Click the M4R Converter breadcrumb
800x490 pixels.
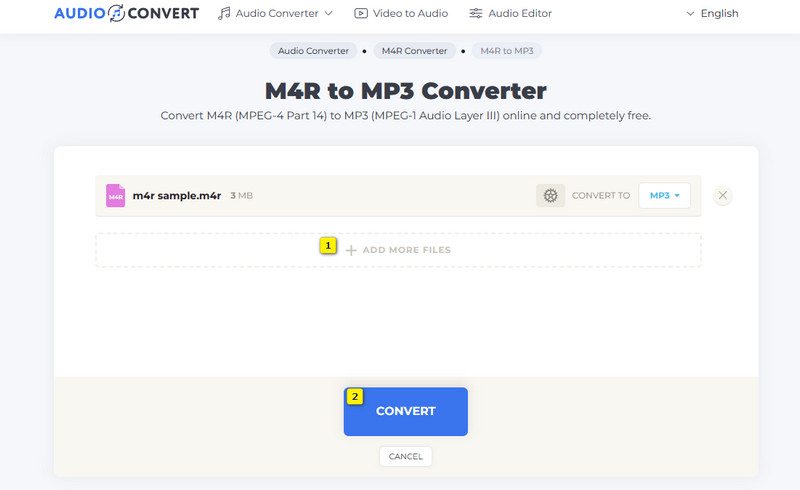coord(414,51)
